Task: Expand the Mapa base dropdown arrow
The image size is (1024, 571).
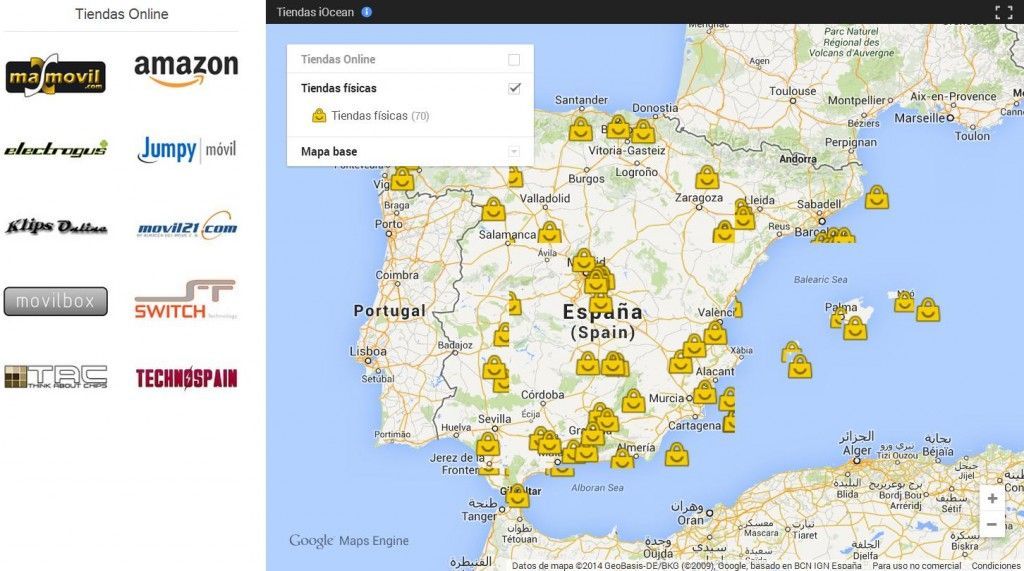Action: tap(514, 152)
